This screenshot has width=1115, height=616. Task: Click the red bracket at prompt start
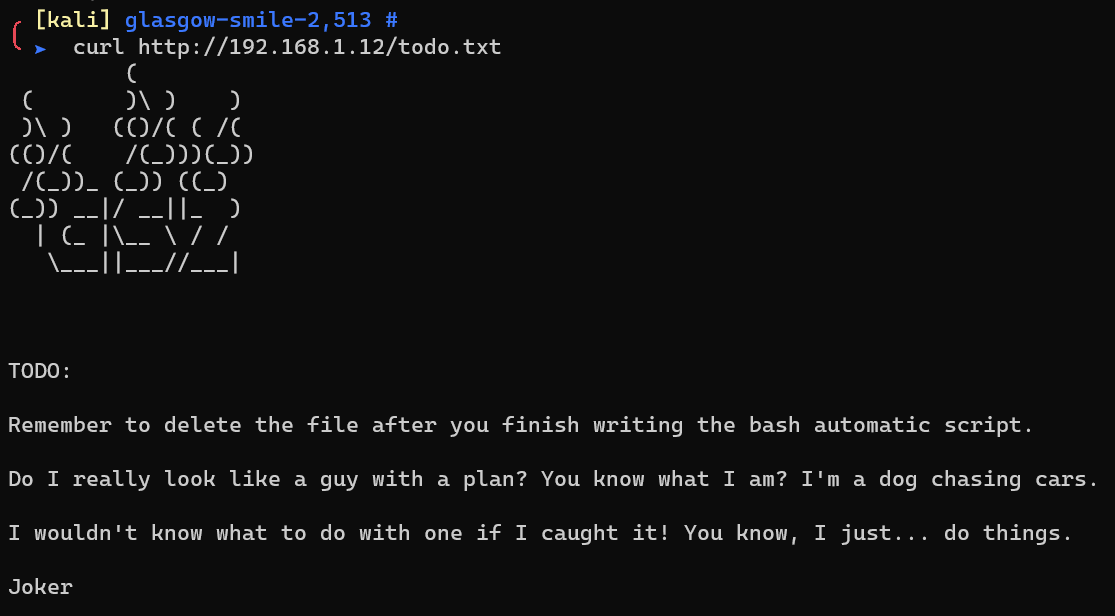click(x=16, y=34)
